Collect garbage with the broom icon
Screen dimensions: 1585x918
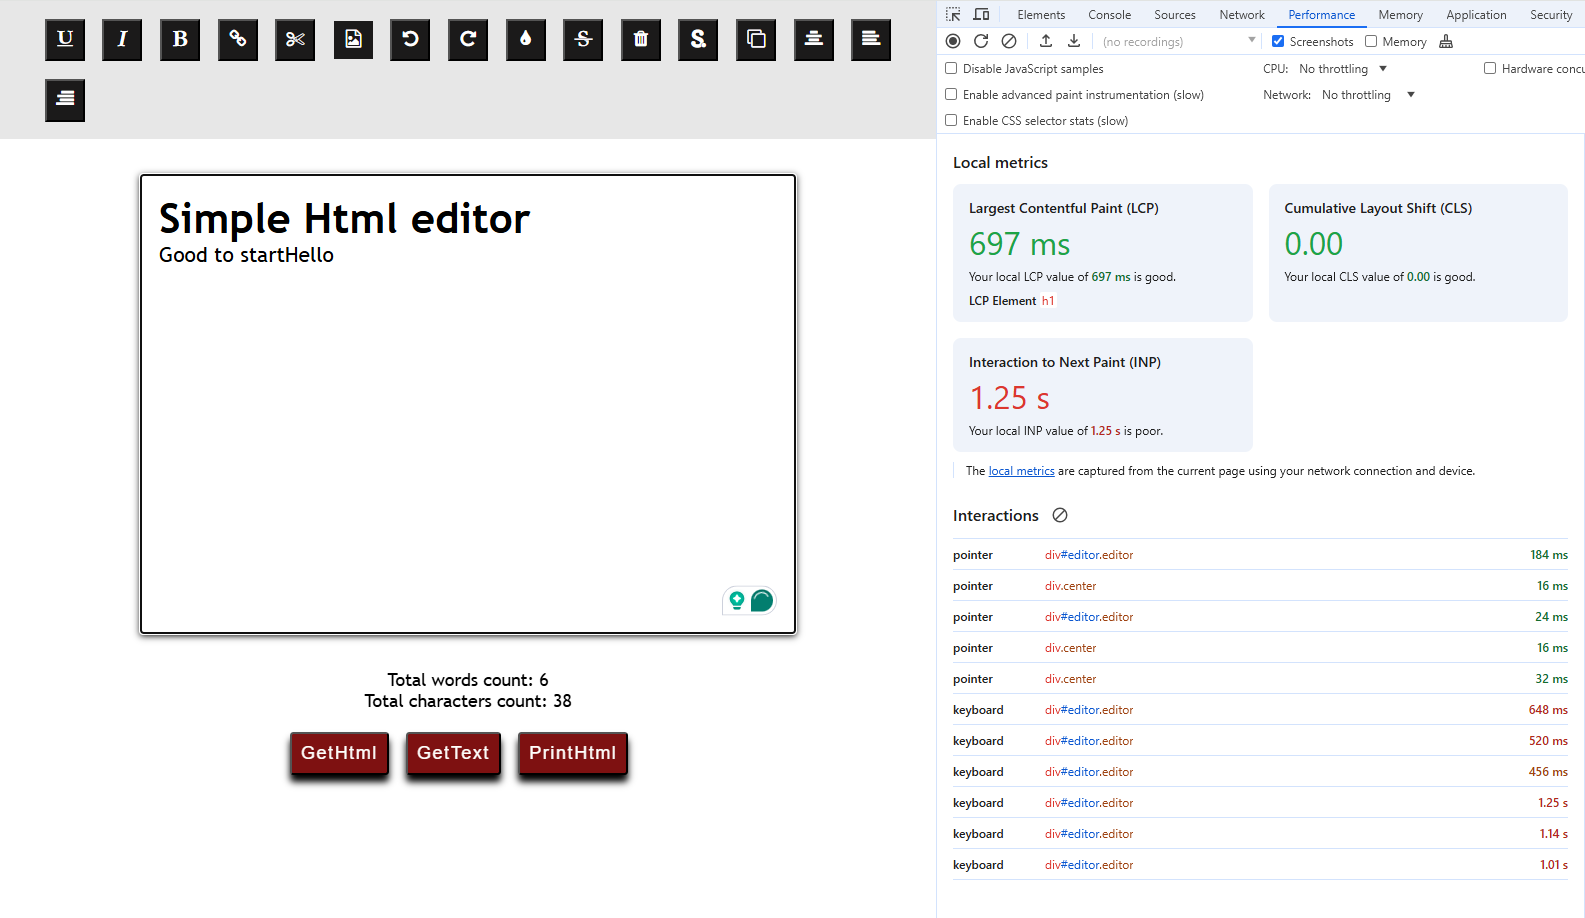(x=1446, y=41)
